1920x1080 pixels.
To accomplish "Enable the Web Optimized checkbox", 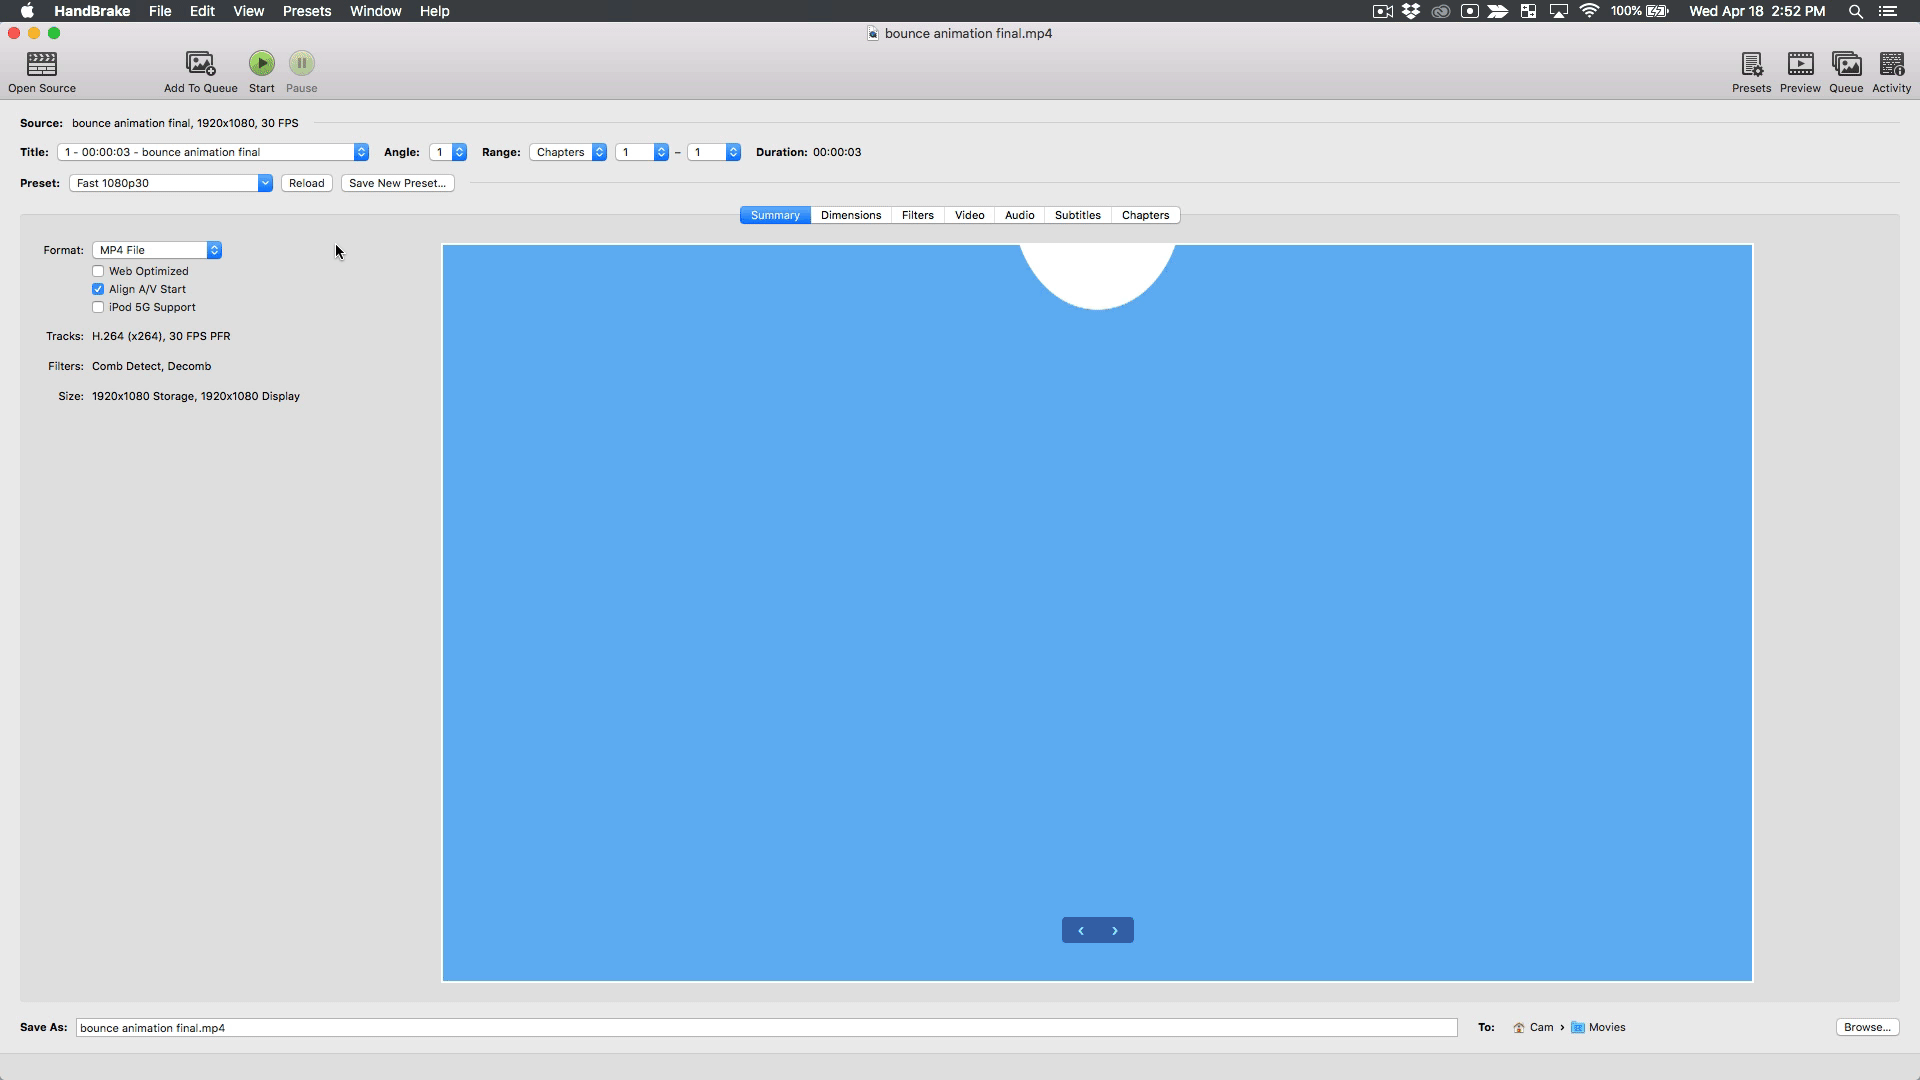I will (x=98, y=271).
